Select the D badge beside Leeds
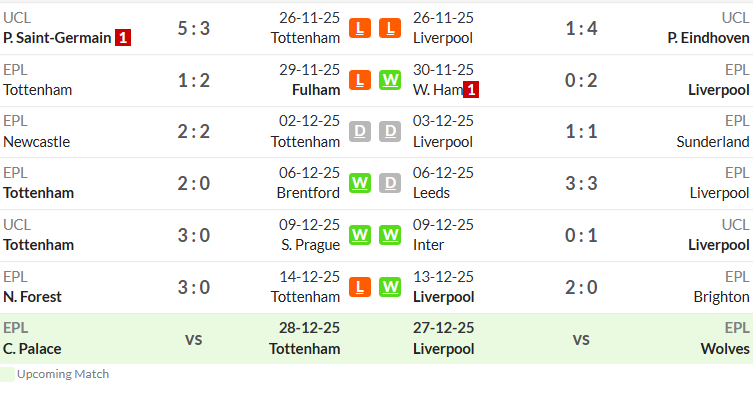The width and height of the screenshot is (753, 393). click(x=390, y=183)
